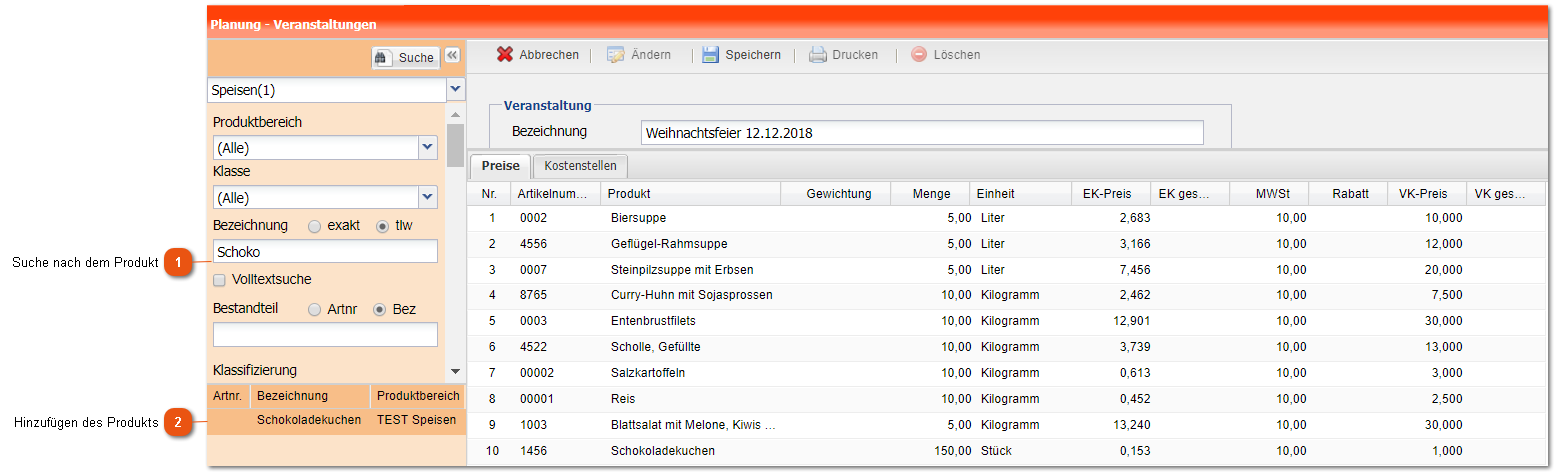Select the Blattsalat mit Melone row
The image size is (1557, 475).
coord(1007,425)
